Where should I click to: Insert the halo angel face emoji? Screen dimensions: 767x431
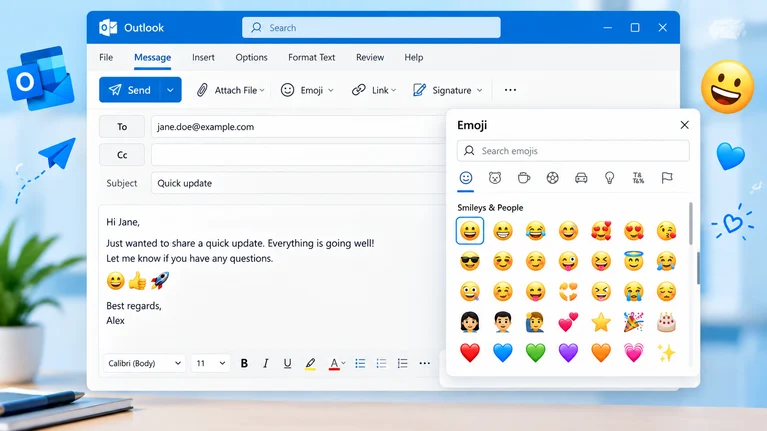(x=633, y=261)
